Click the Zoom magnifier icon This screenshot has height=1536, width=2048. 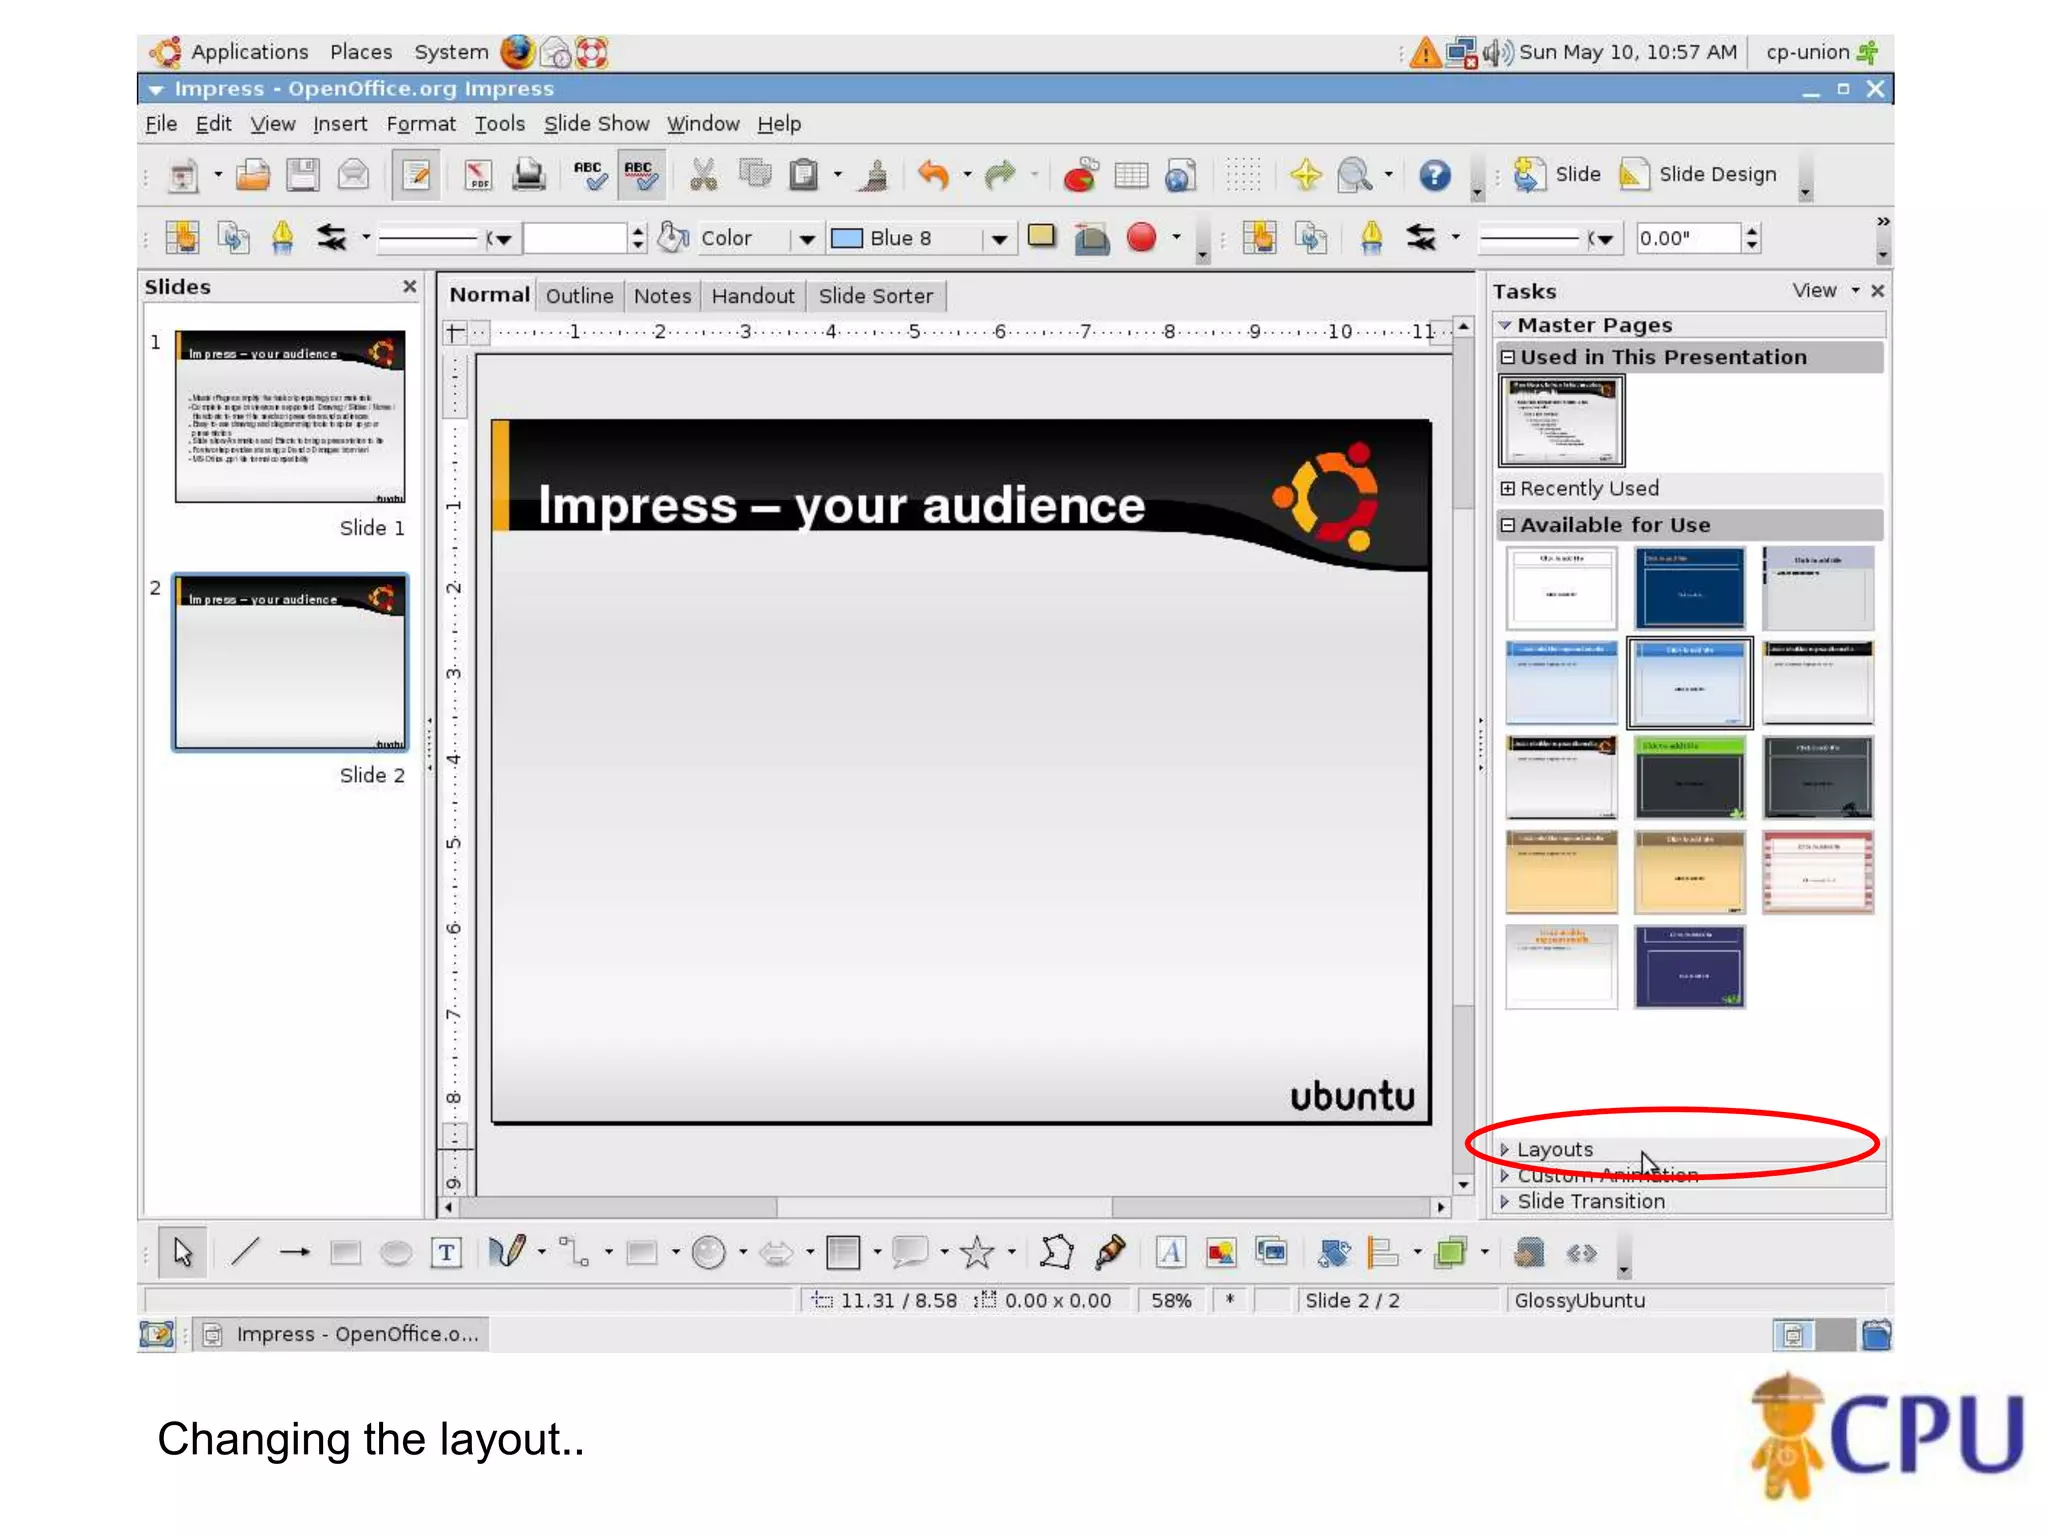pyautogui.click(x=1354, y=175)
